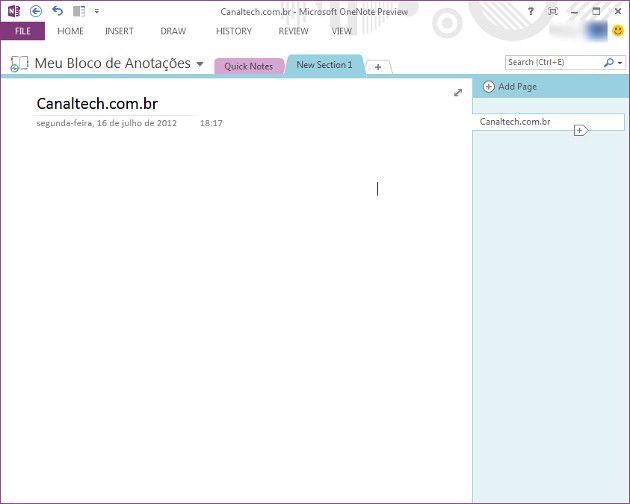Switch to the HOME ribbon tab
This screenshot has height=504, width=630.
(x=70, y=31)
